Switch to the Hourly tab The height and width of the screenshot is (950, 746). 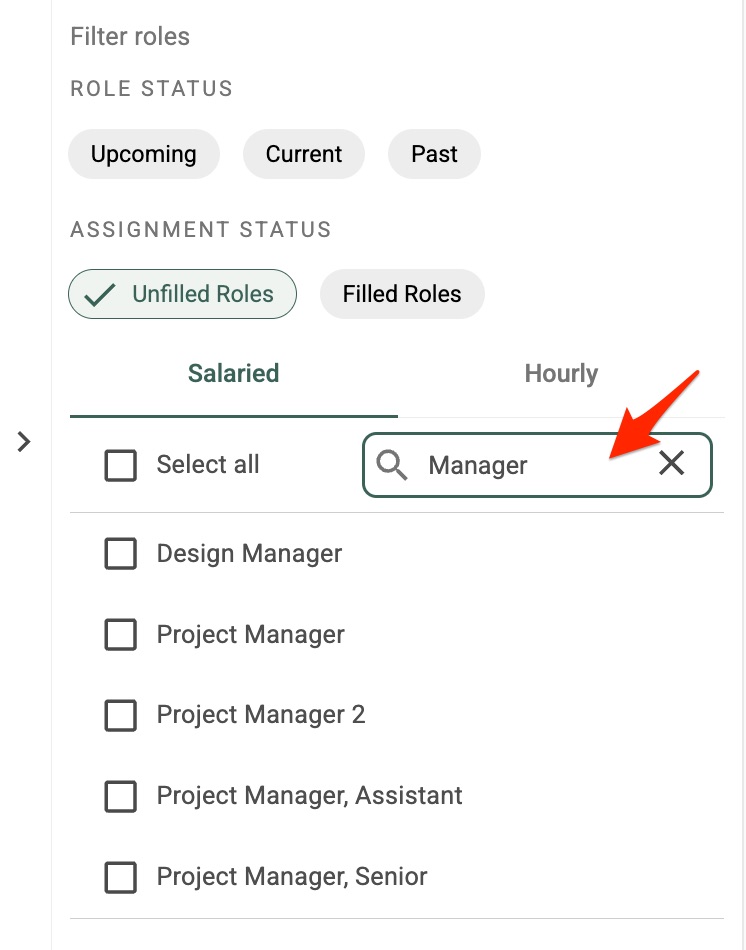tap(561, 374)
